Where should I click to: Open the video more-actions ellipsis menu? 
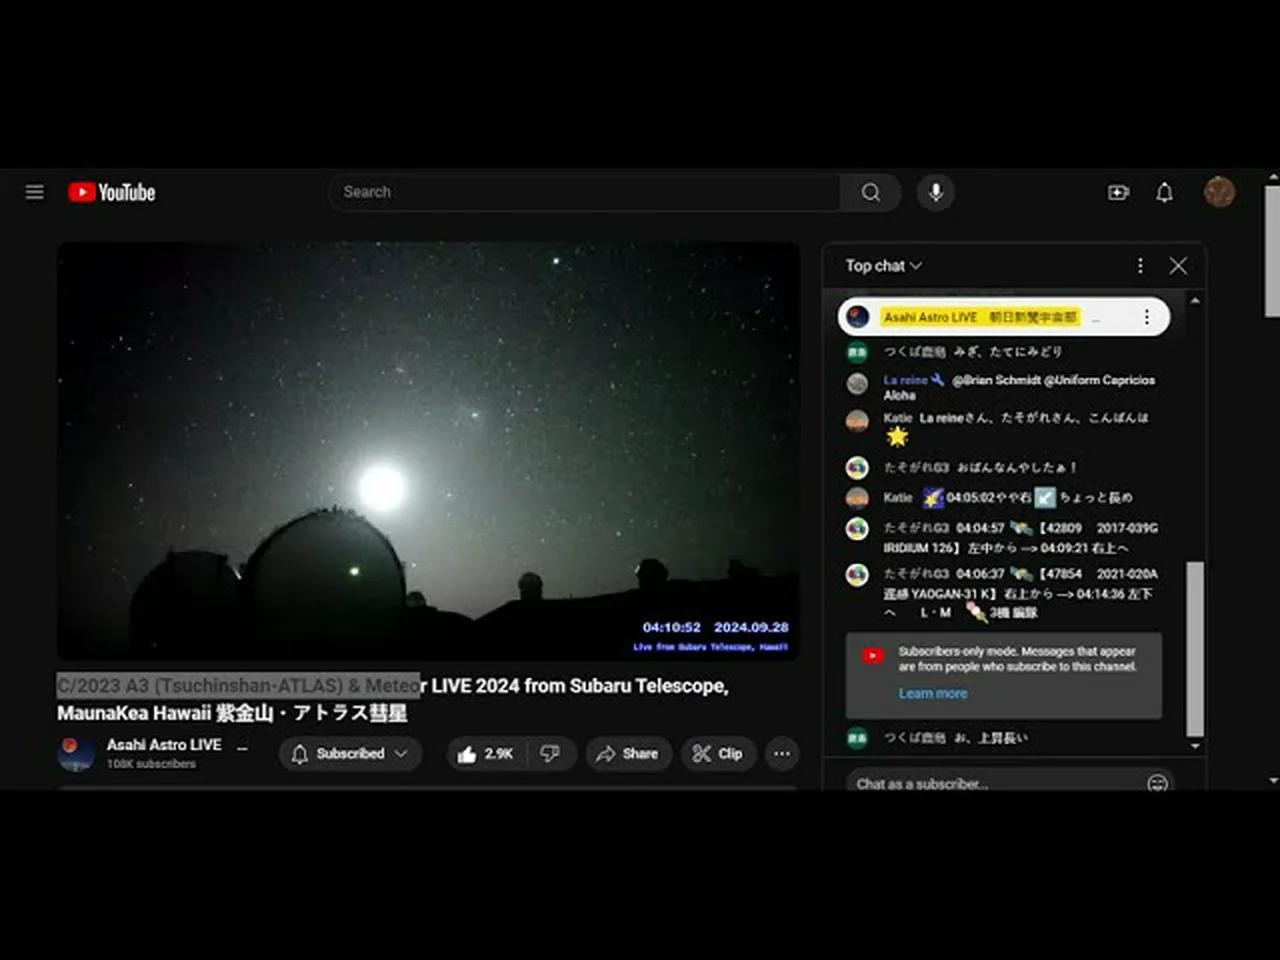[781, 754]
